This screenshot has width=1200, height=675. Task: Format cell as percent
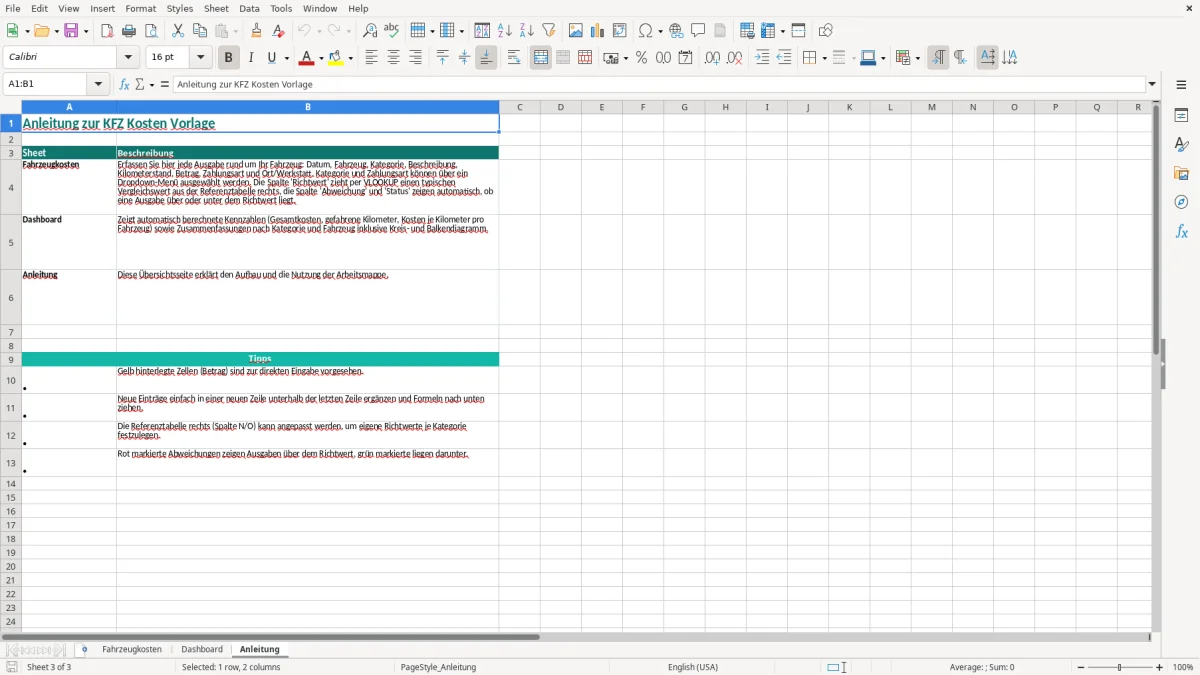642,58
